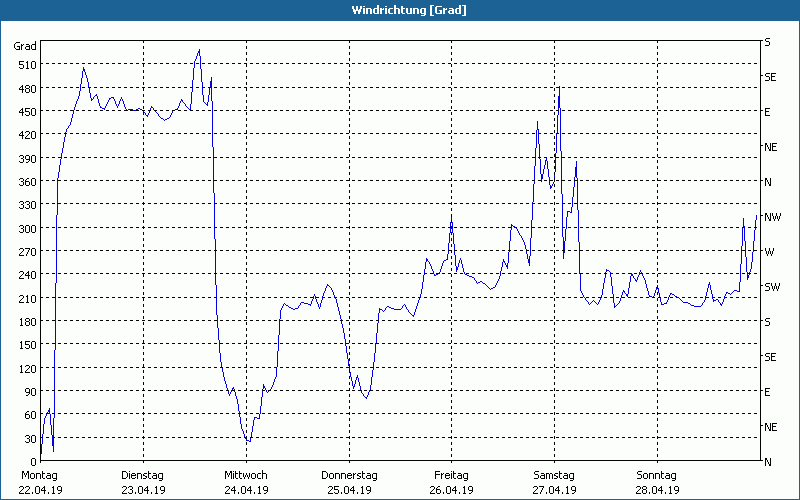Click the chart title Windrichtung [Grad]
This screenshot has height=500, width=800.
pos(409,10)
